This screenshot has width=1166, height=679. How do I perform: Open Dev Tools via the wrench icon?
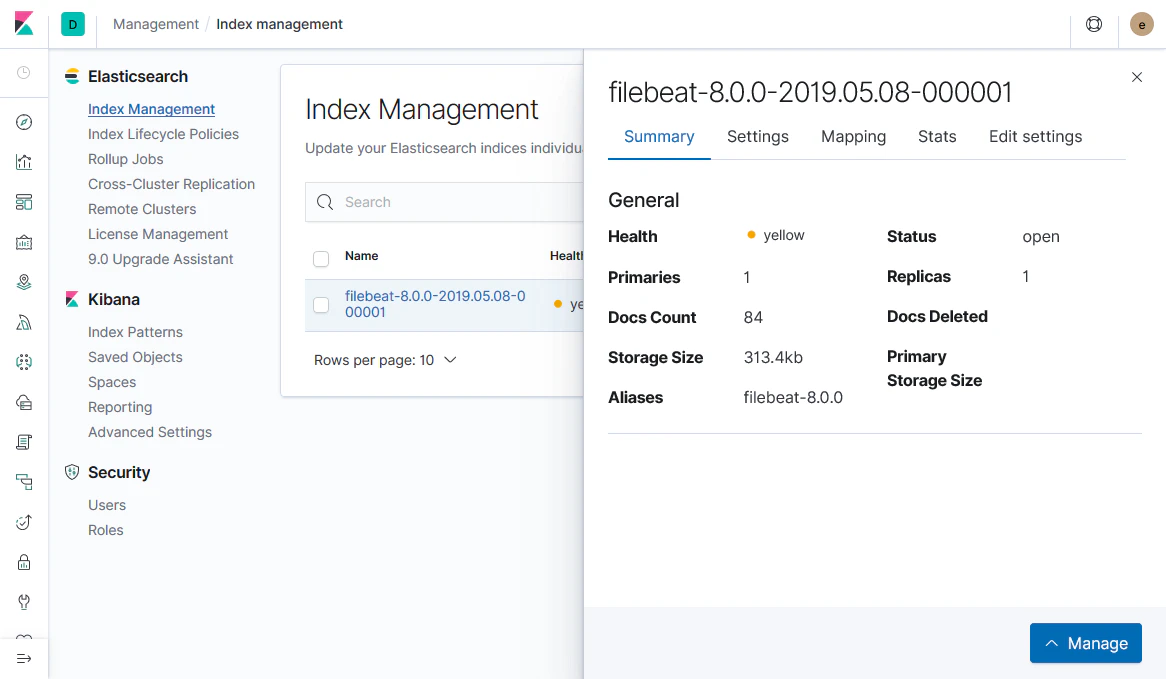point(24,602)
